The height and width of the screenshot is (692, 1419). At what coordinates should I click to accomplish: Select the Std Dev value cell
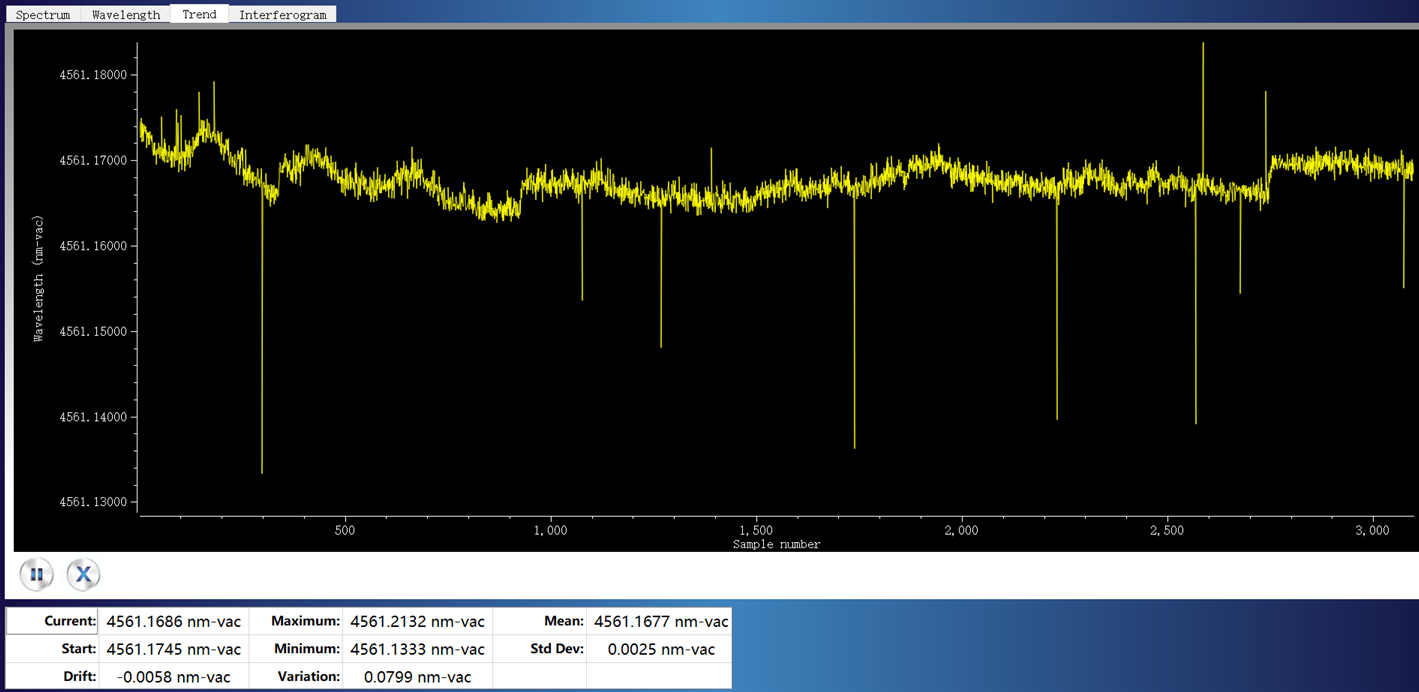point(660,649)
